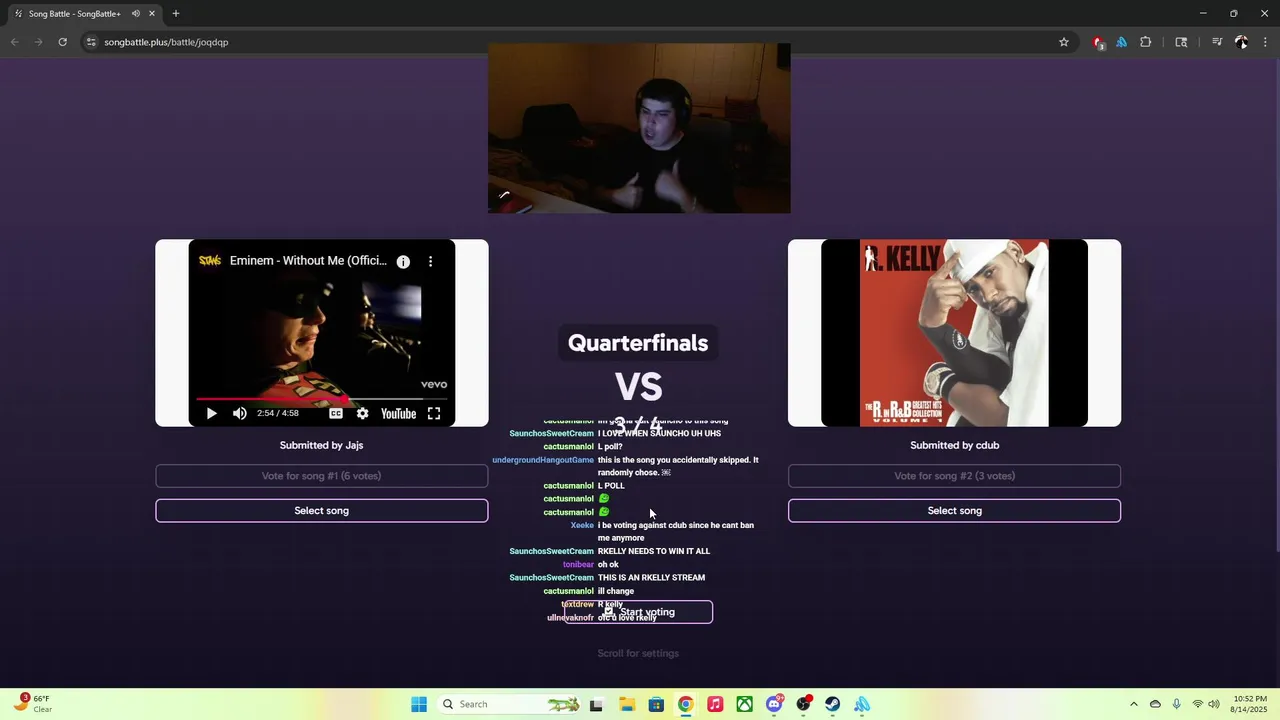Open a new browser tab

tap(176, 14)
